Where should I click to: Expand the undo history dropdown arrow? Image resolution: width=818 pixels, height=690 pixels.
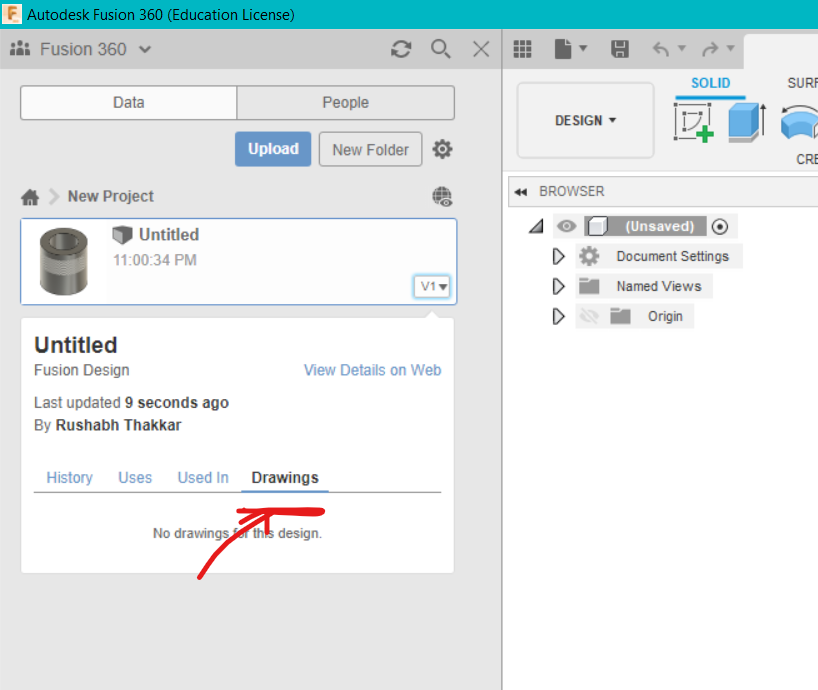681,48
